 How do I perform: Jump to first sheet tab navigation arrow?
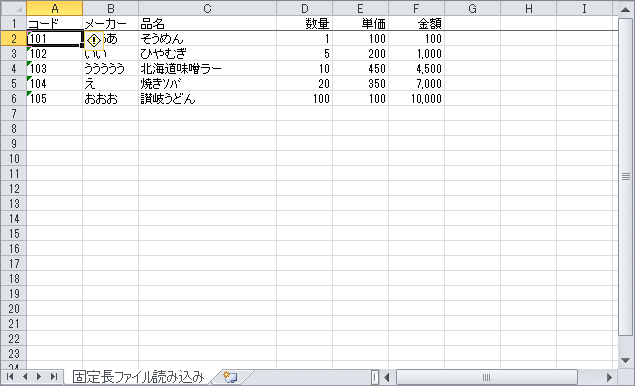click(10, 377)
